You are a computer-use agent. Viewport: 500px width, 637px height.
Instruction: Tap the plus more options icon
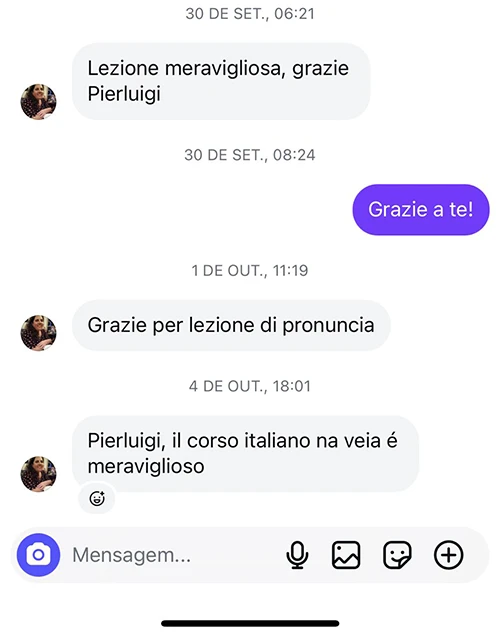tap(448, 555)
